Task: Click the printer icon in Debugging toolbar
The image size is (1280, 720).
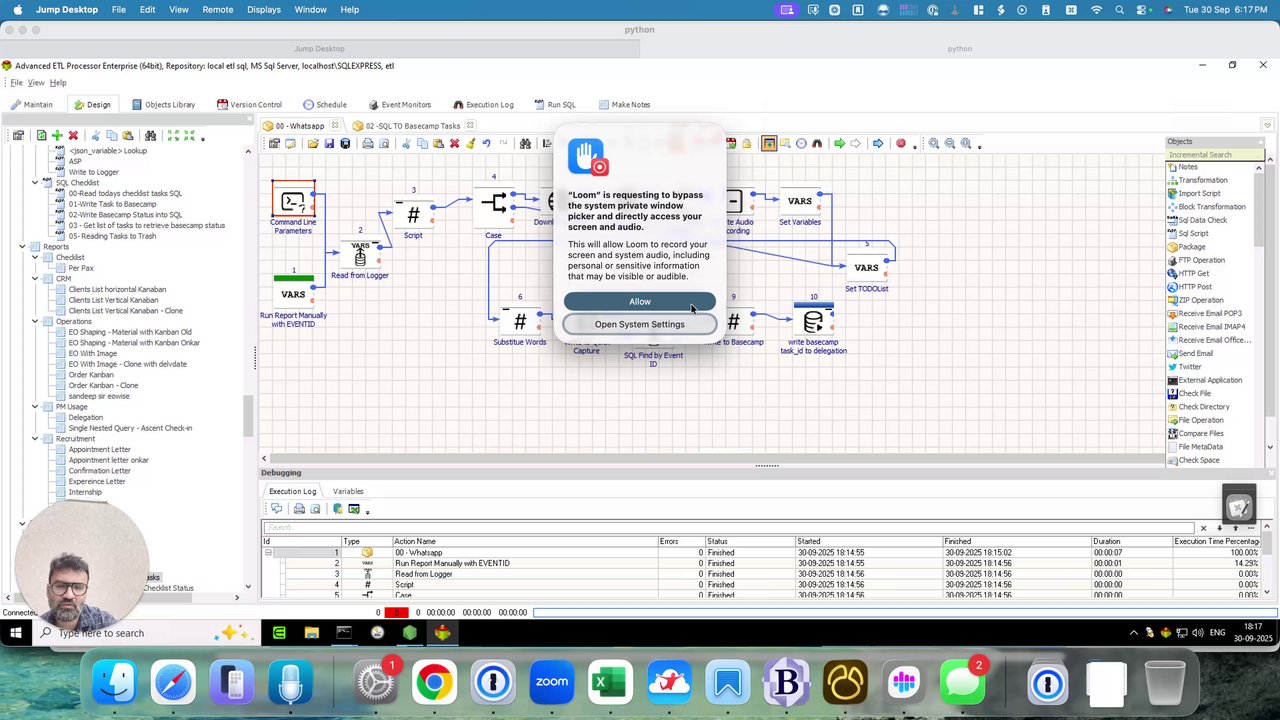Action: click(299, 509)
